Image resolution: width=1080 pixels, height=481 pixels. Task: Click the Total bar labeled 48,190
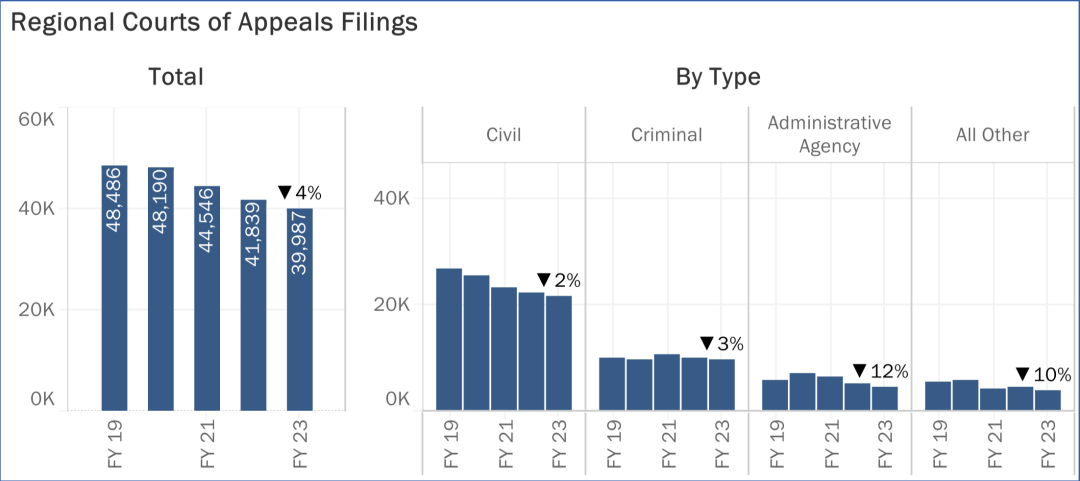point(161,289)
